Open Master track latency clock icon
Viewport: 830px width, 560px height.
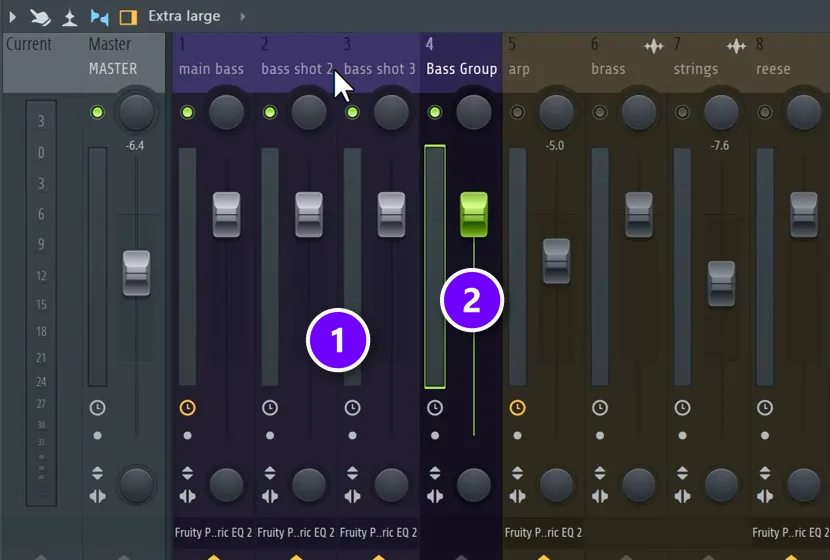[97, 408]
